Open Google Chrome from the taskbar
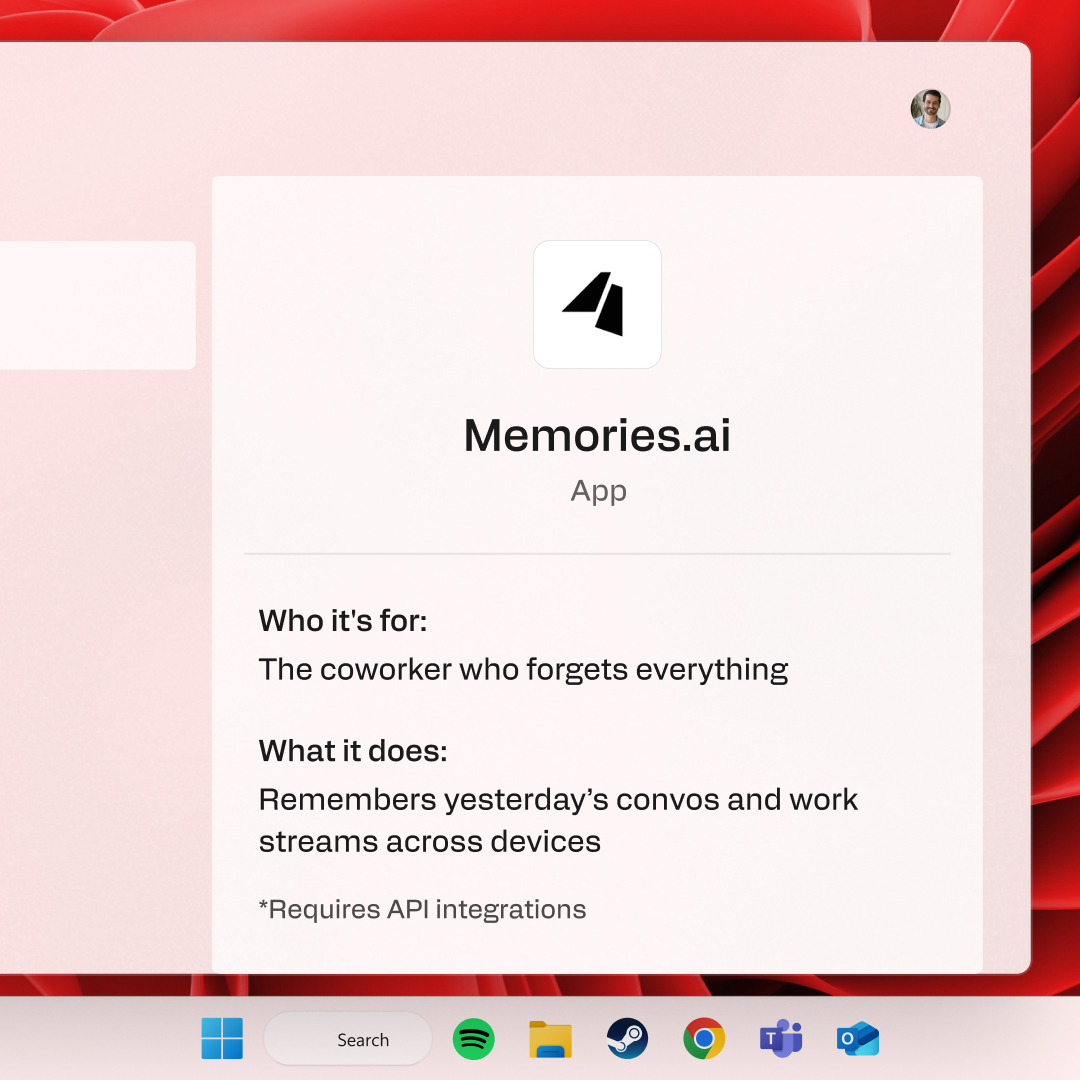Screen dimensions: 1080x1080 (x=704, y=1039)
